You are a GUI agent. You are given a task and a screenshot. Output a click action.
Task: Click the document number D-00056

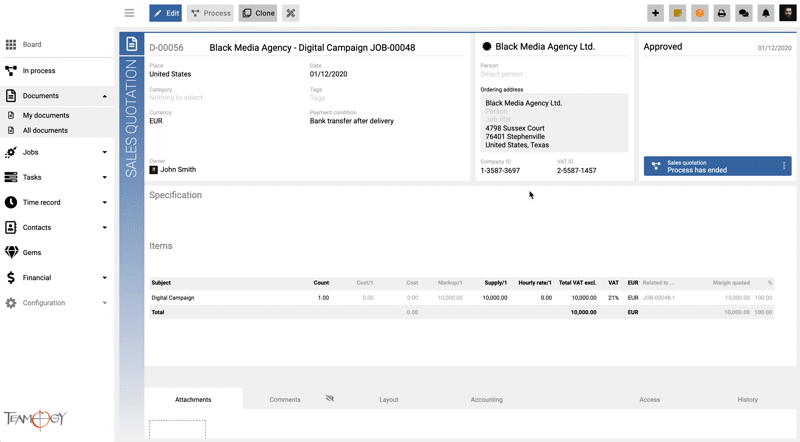tap(166, 47)
